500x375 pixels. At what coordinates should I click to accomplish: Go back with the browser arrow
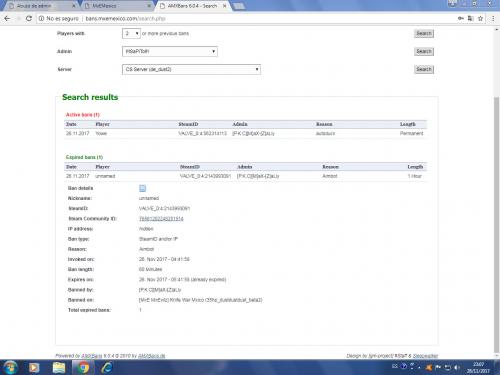click(7, 18)
